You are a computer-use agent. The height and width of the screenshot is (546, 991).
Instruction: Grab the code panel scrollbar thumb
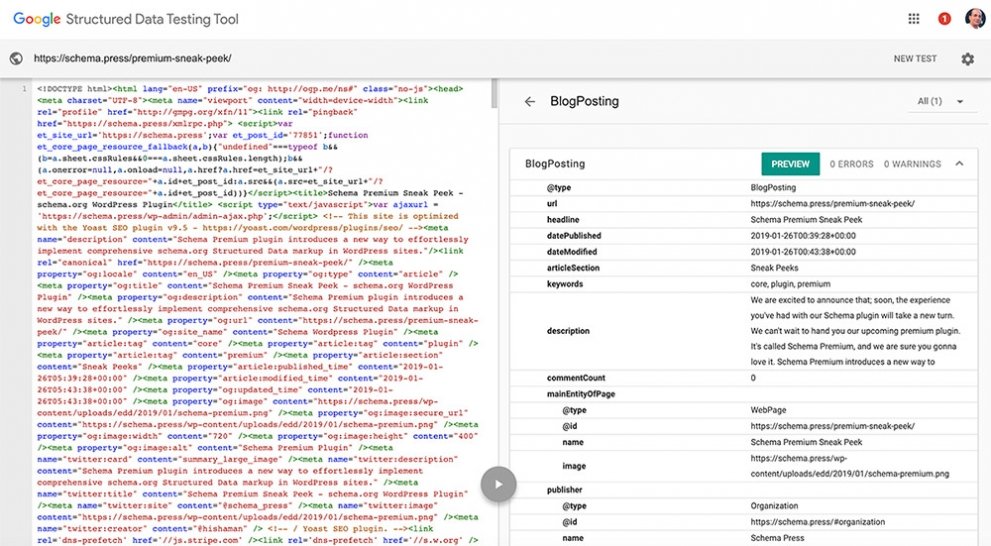(x=494, y=93)
